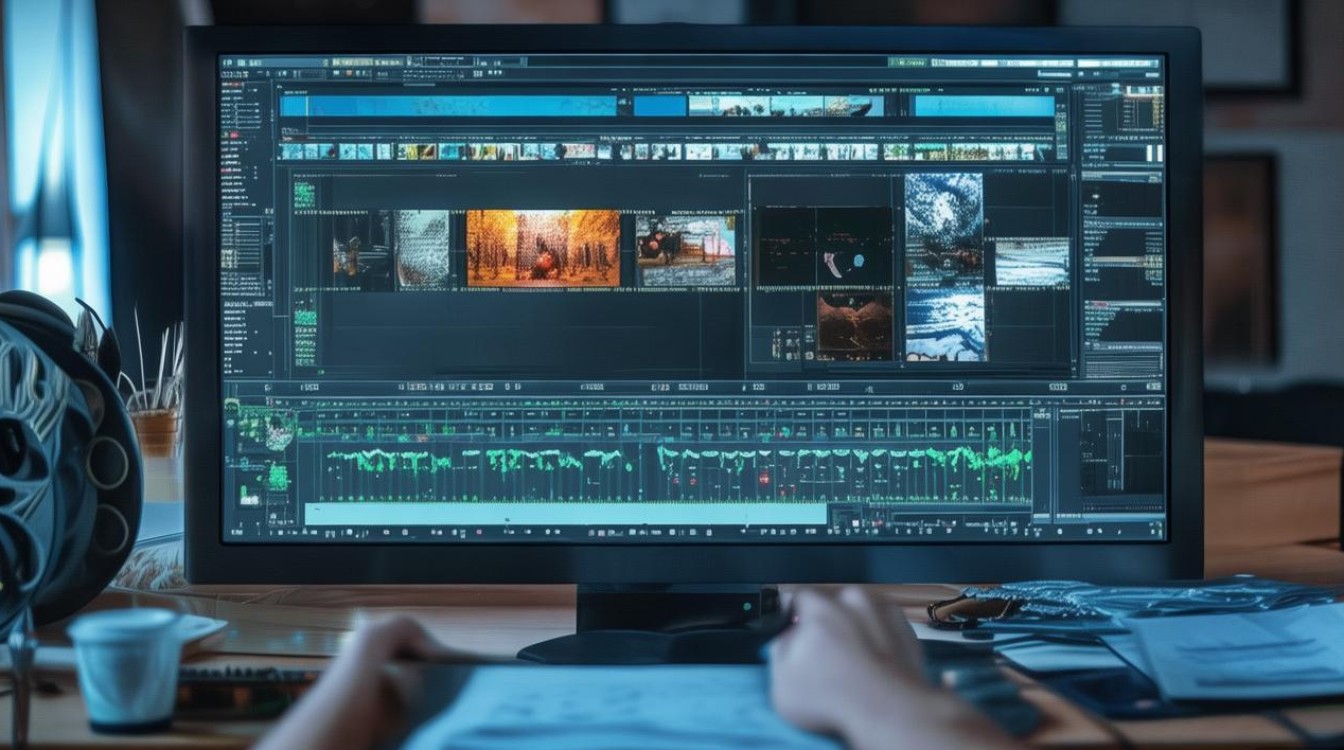The height and width of the screenshot is (750, 1344).
Task: Select the gray textured thumbnail left of forest image
Action: (421, 249)
